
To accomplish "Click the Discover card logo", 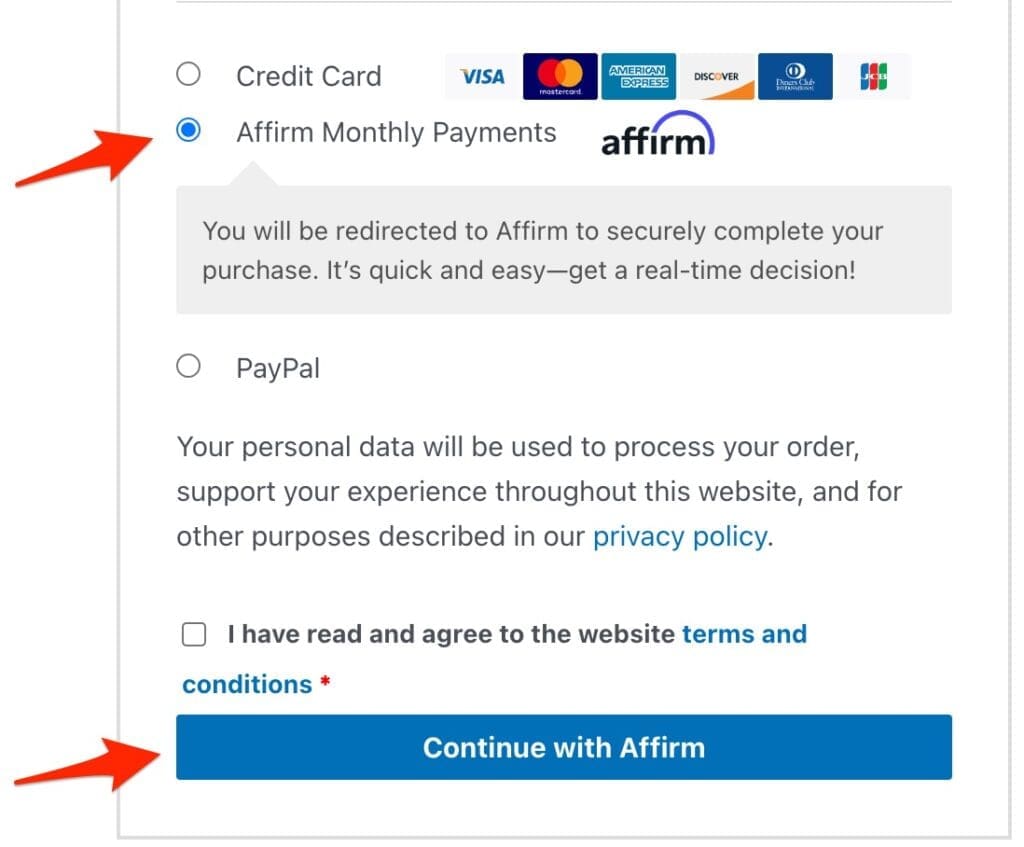I will 716,76.
